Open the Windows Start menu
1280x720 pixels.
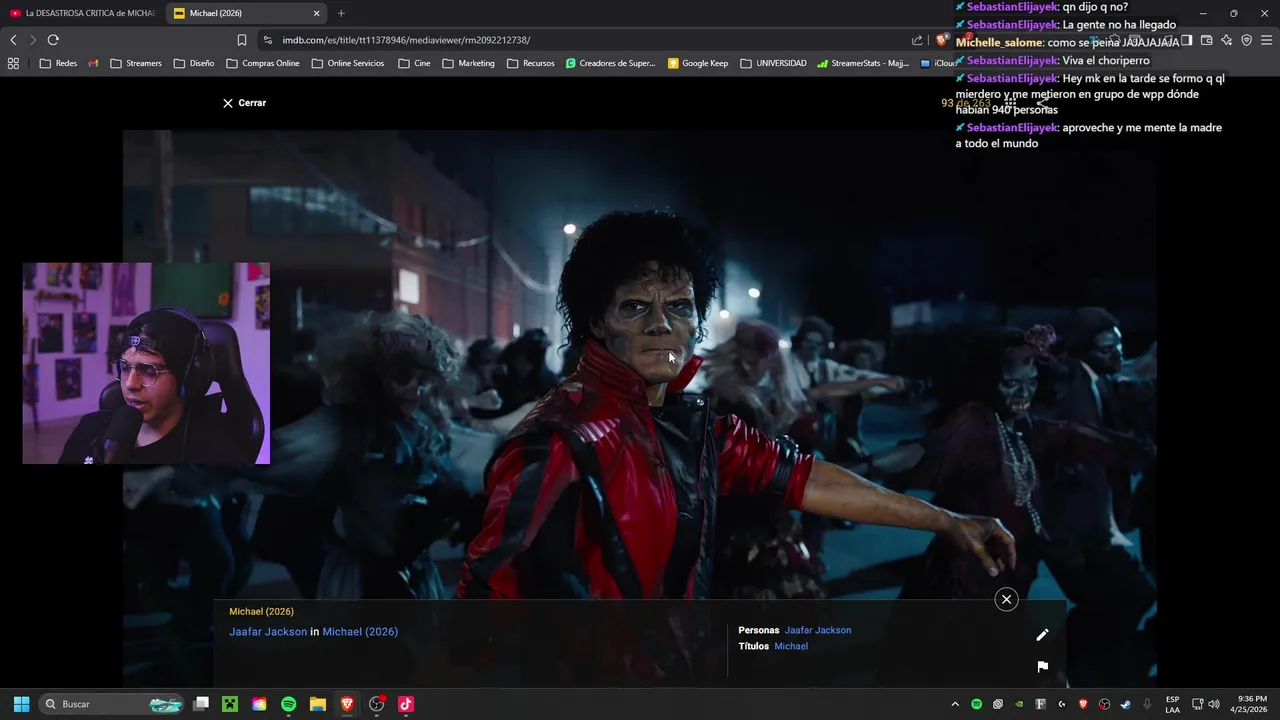point(21,704)
